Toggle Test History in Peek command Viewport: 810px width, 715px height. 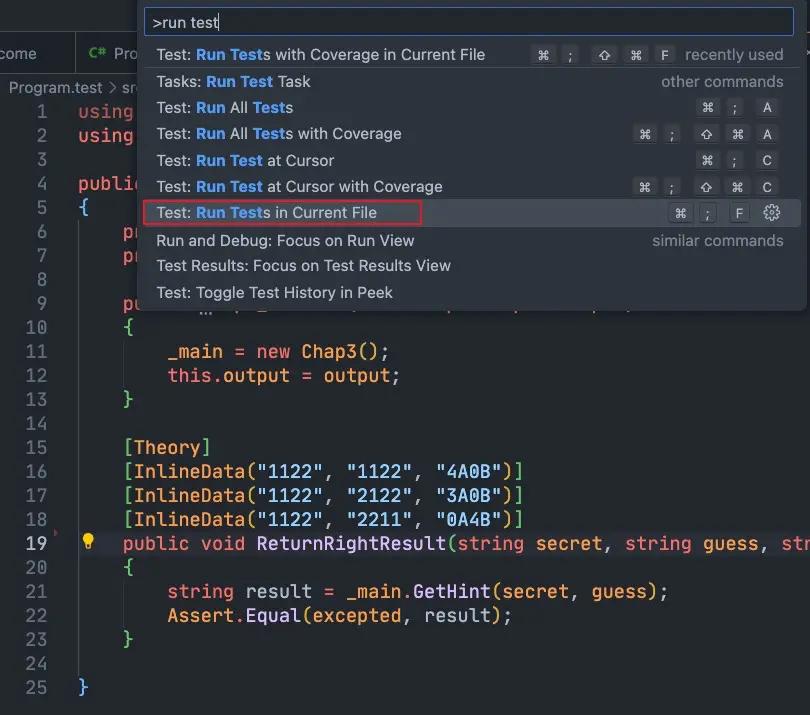(x=274, y=292)
